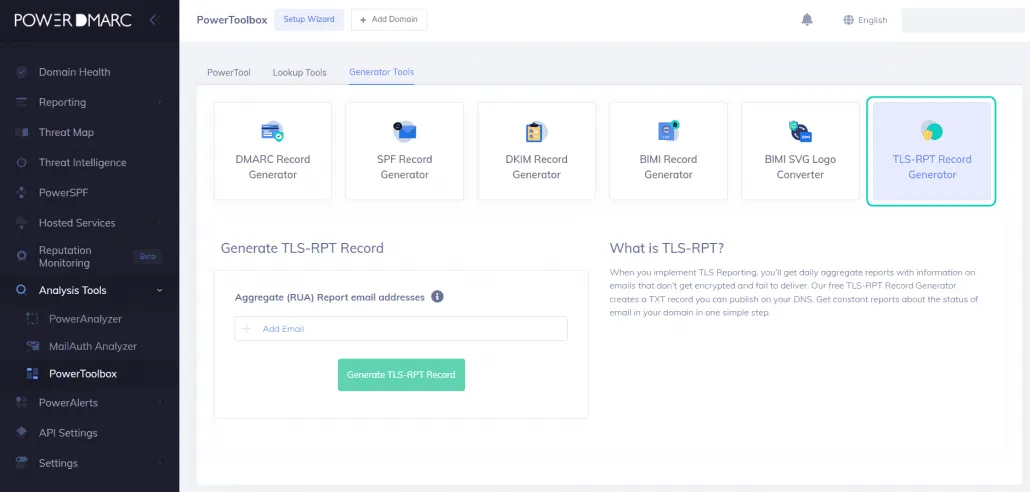Click the Reporting sidebar icon
Screen dimensions: 1030x492
22,102
